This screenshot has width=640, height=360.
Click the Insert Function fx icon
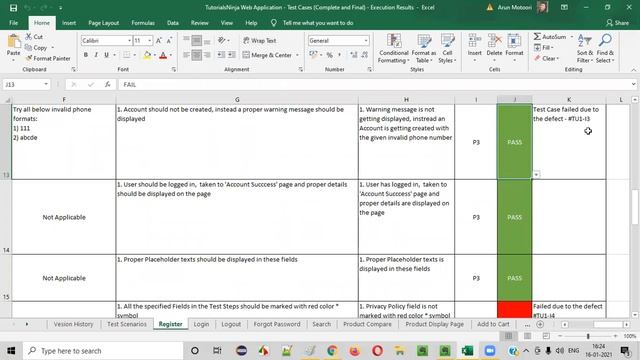click(107, 84)
